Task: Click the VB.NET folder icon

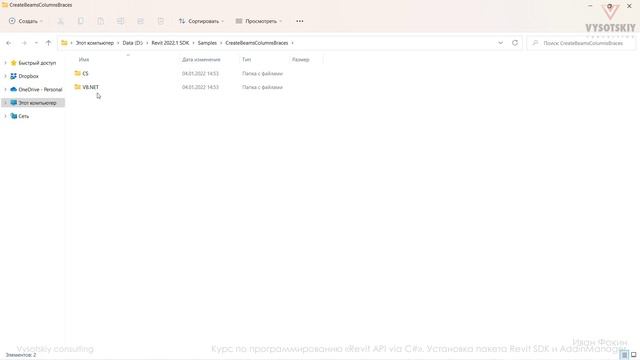Action: (78, 87)
